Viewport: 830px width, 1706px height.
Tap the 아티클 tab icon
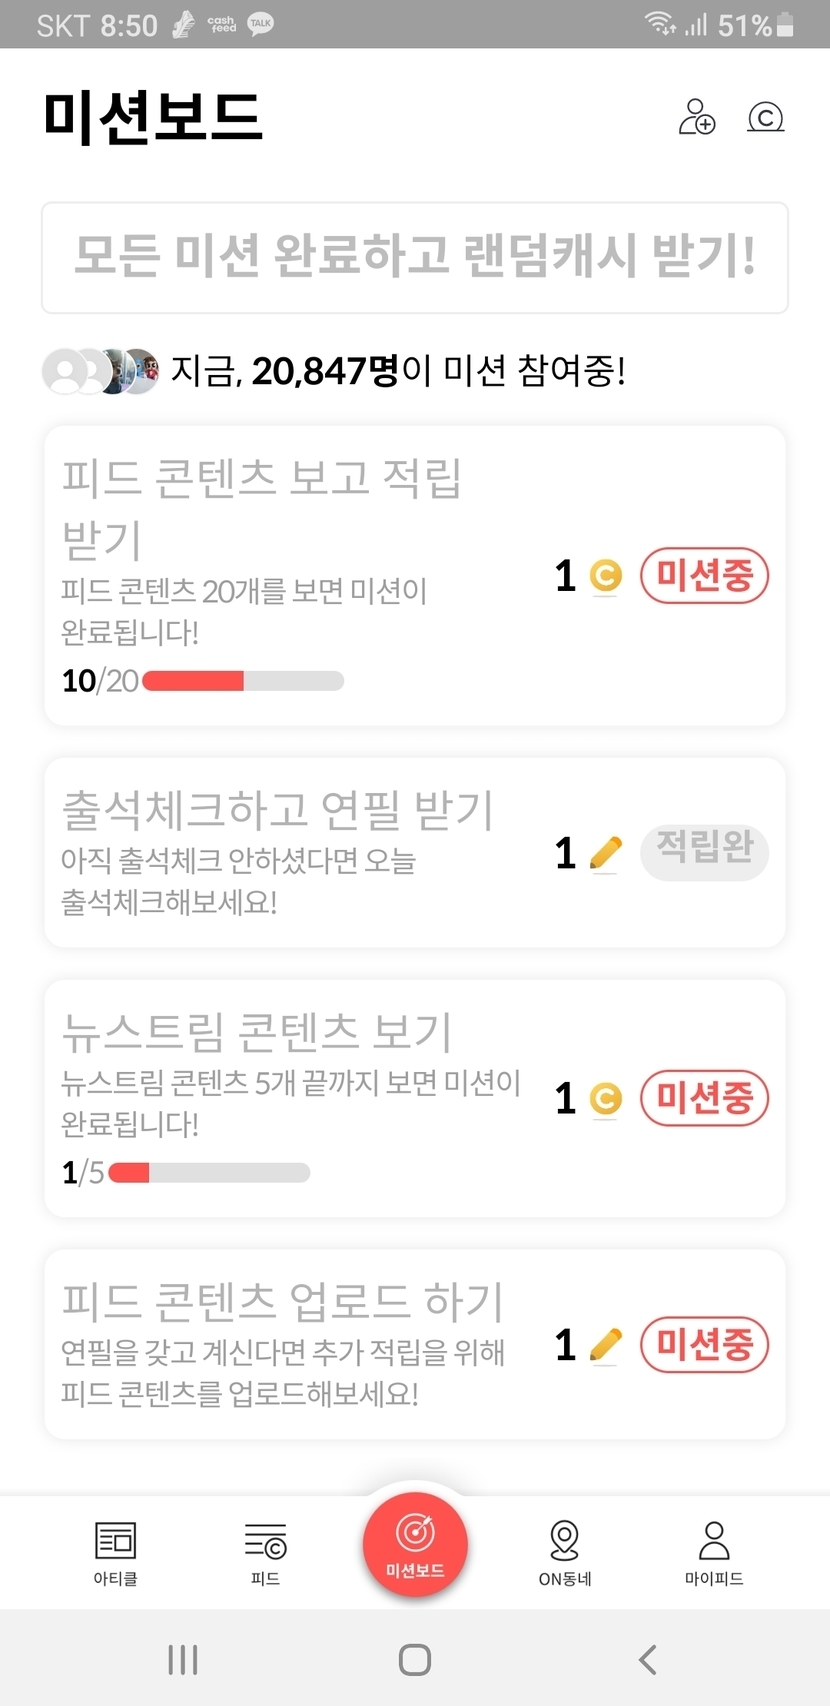coord(115,1551)
